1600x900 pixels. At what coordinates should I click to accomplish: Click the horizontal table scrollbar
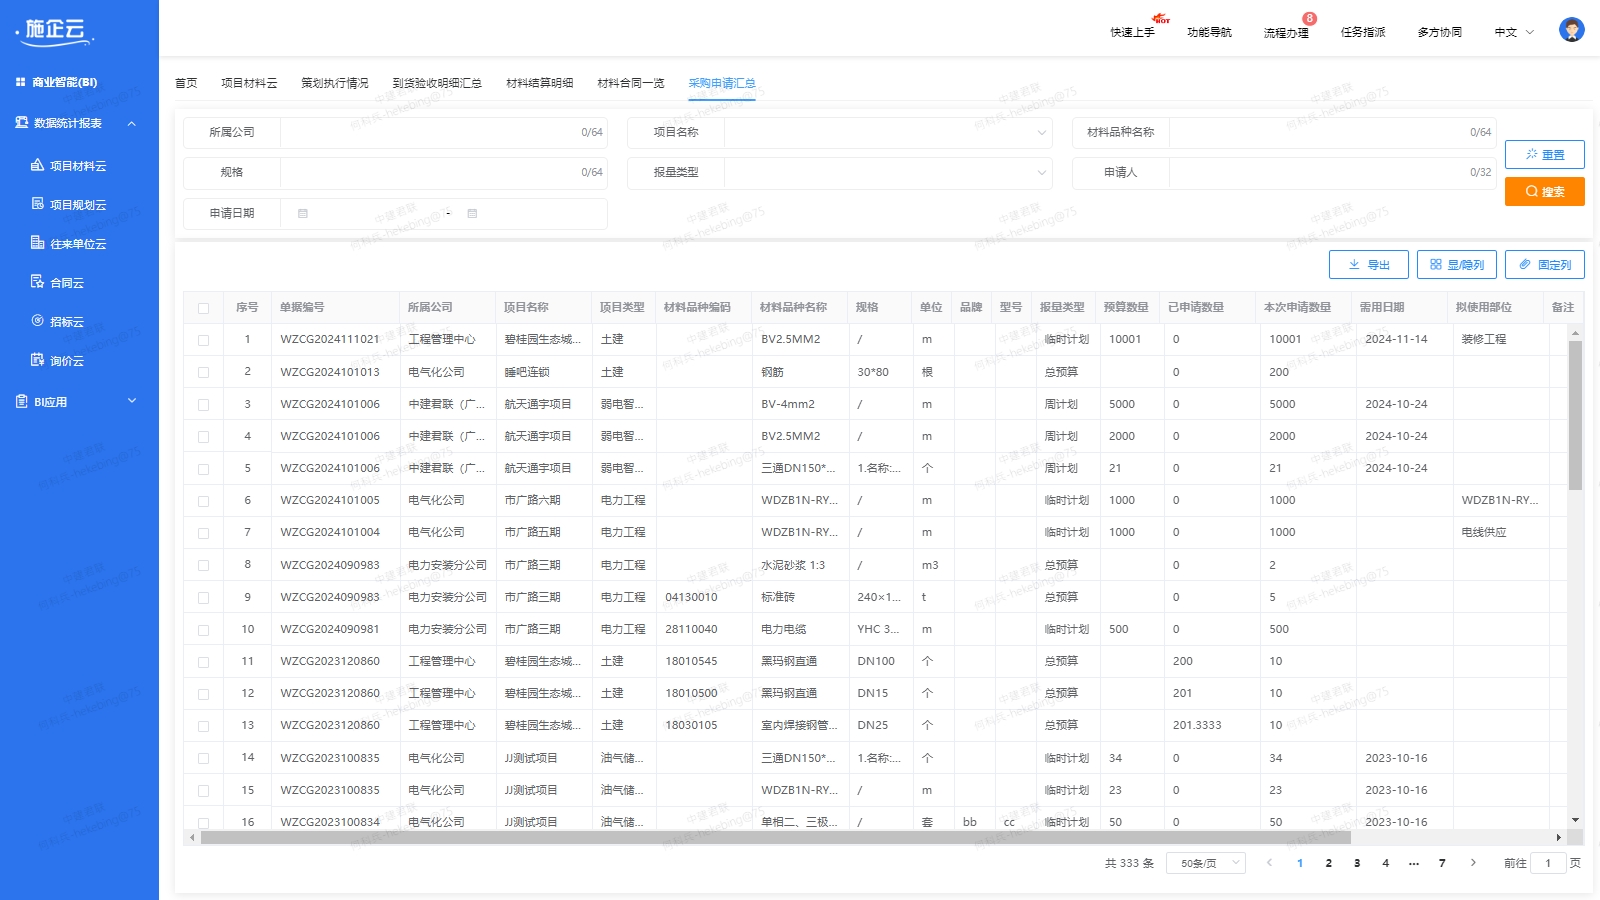[x=775, y=838]
